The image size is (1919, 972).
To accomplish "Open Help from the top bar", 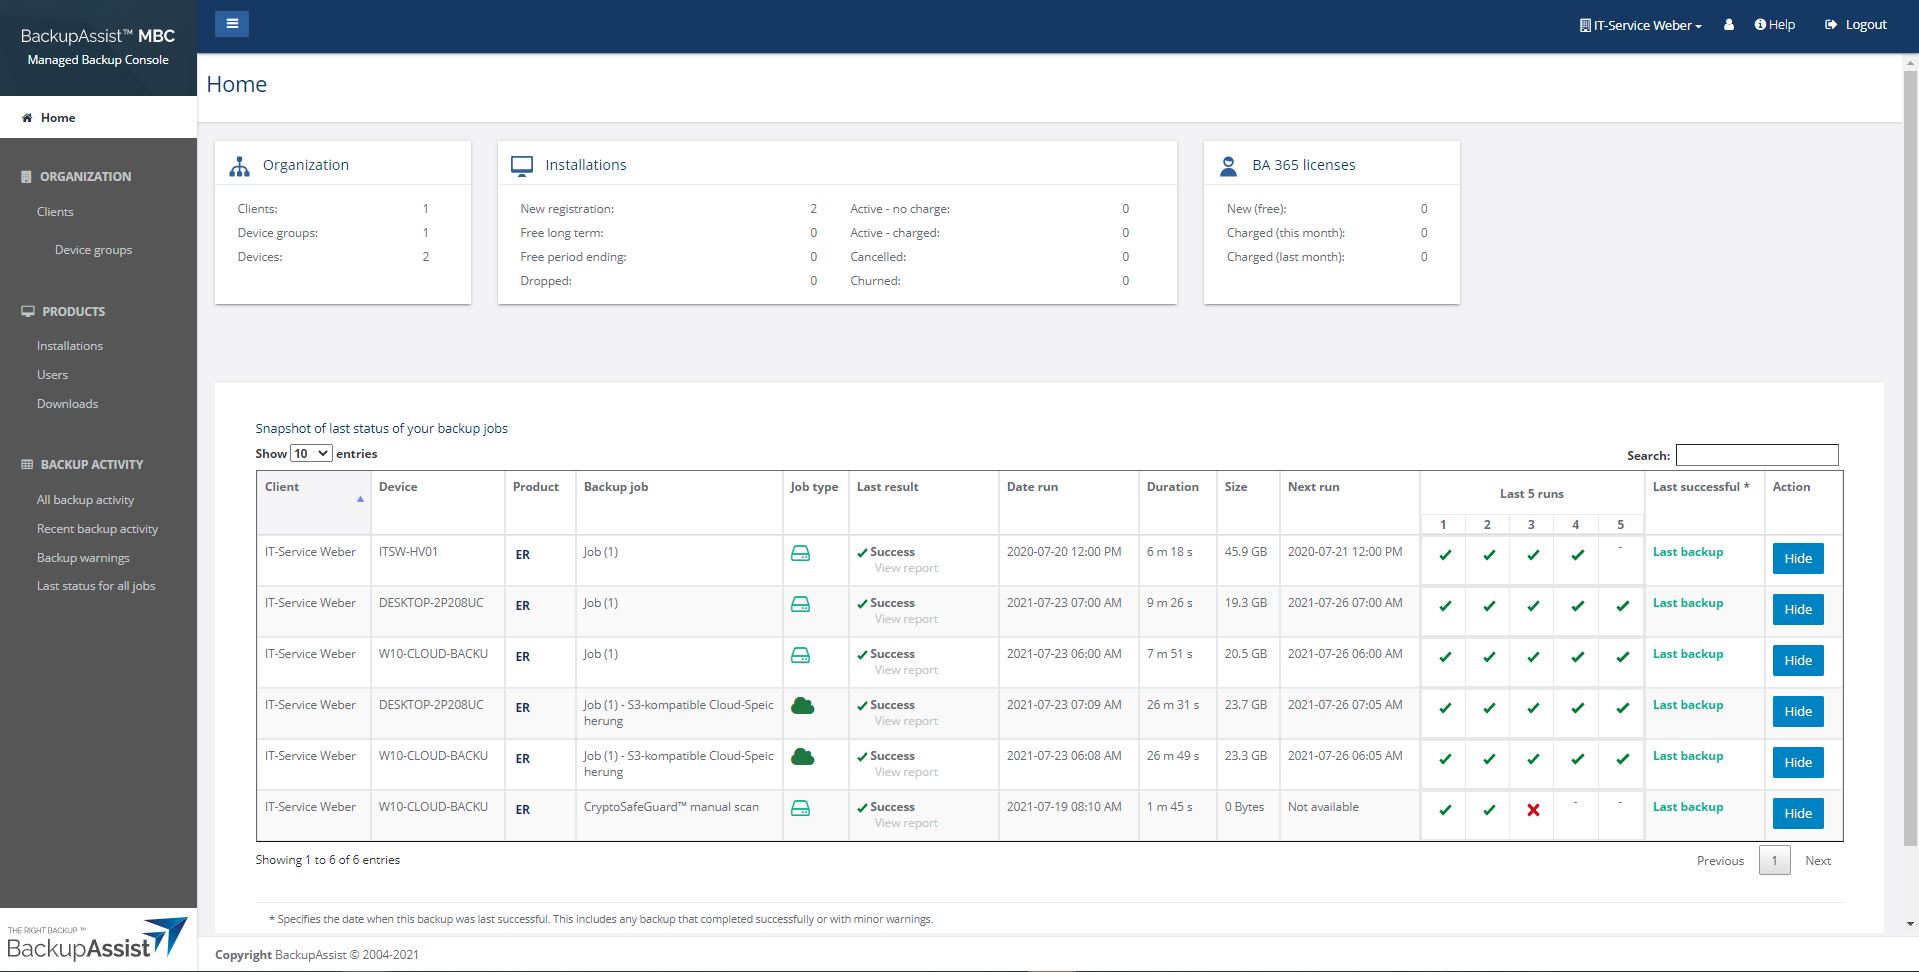I will (x=1775, y=25).
